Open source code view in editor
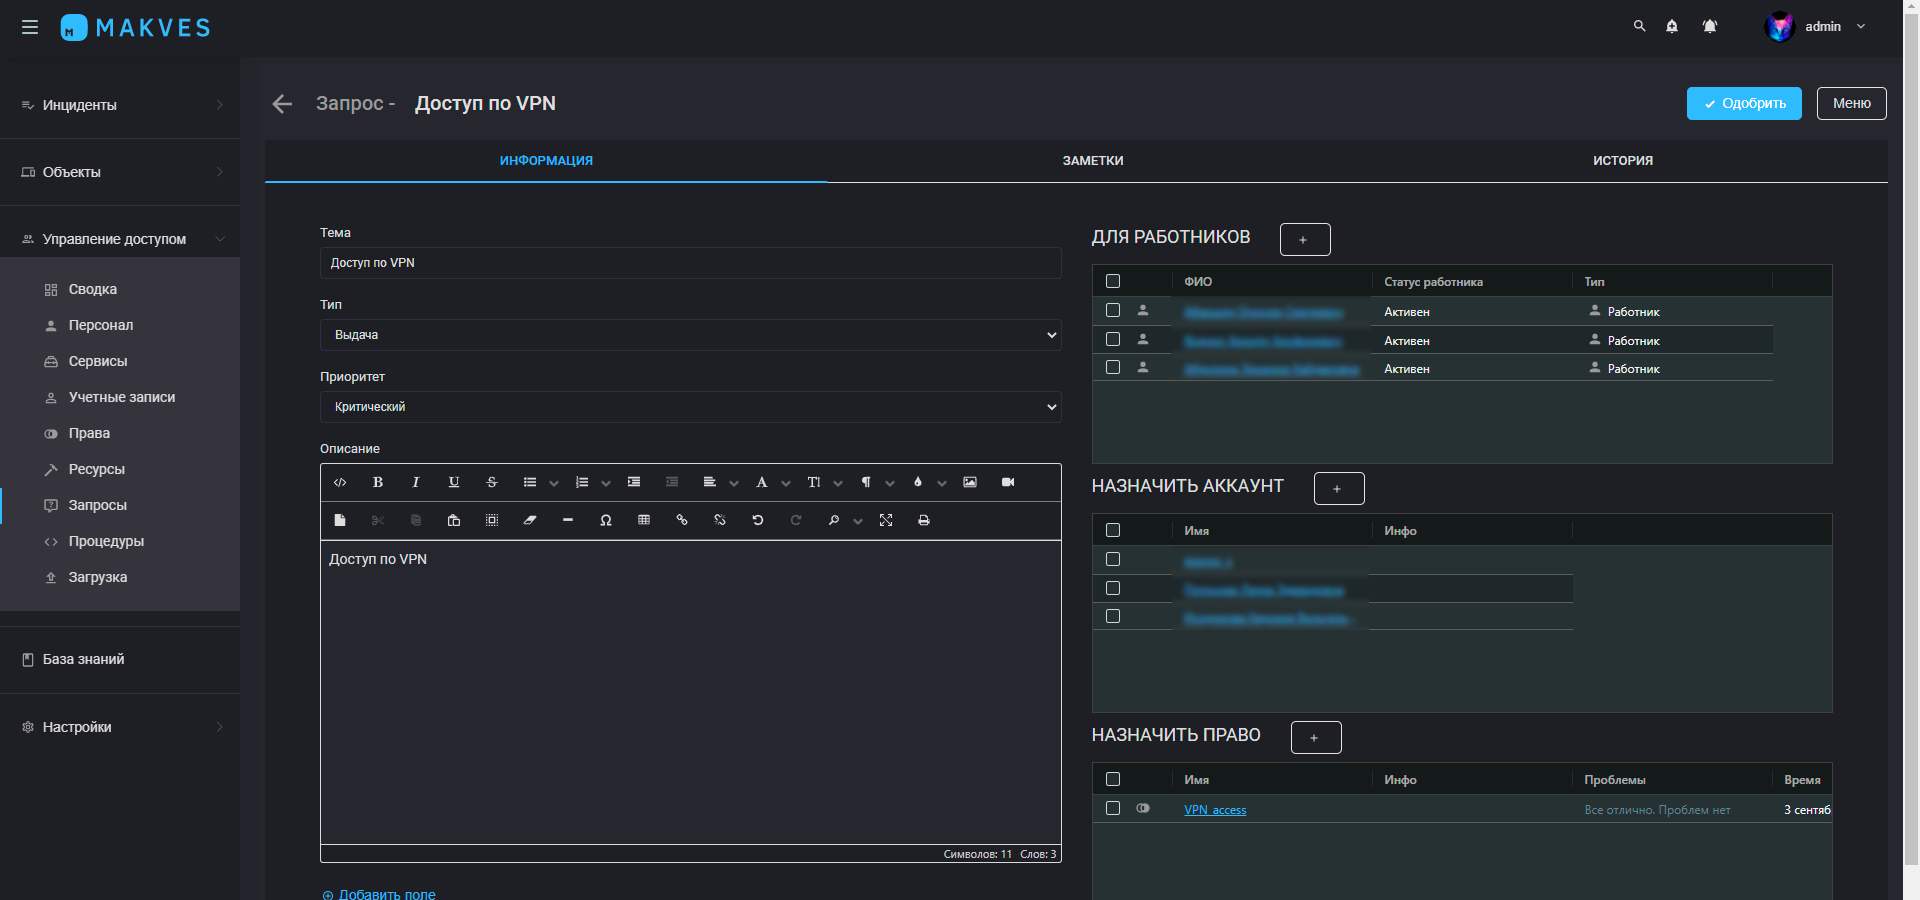The image size is (1920, 900). [340, 482]
